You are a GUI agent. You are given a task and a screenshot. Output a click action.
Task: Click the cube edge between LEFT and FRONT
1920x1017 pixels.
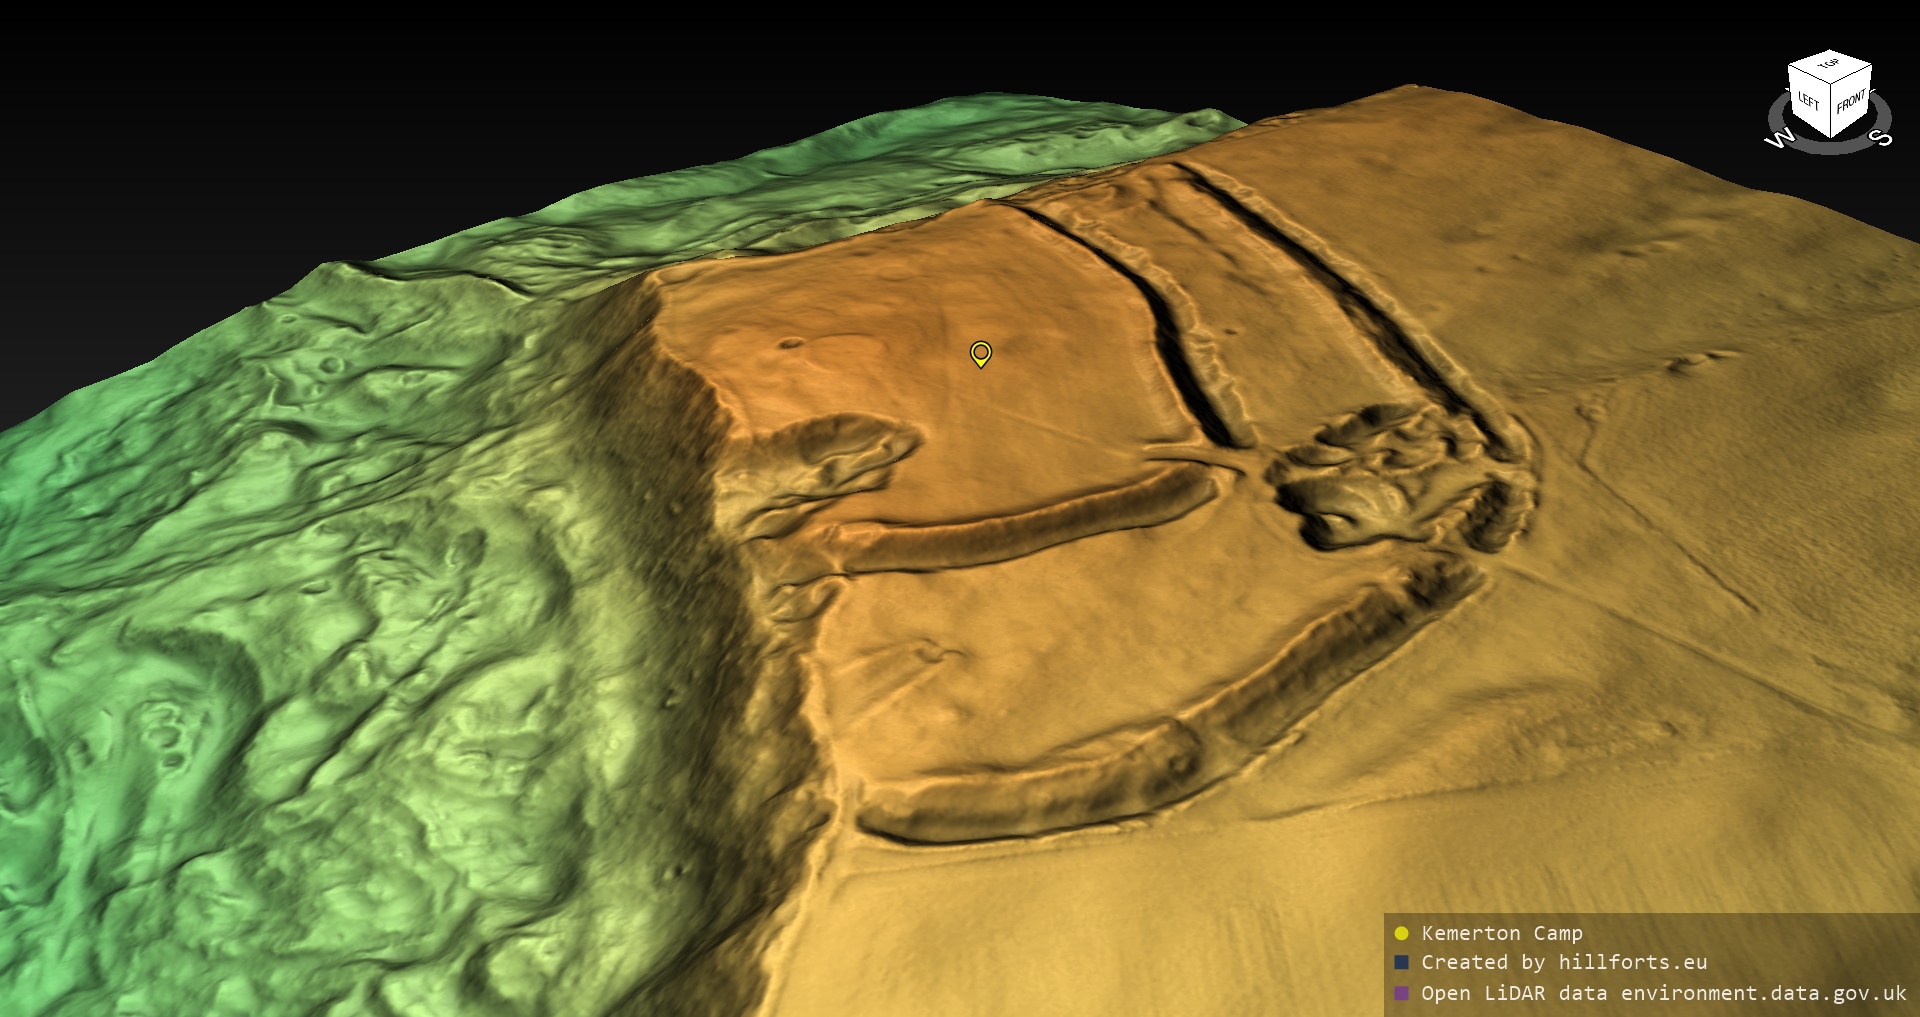coord(1831,112)
